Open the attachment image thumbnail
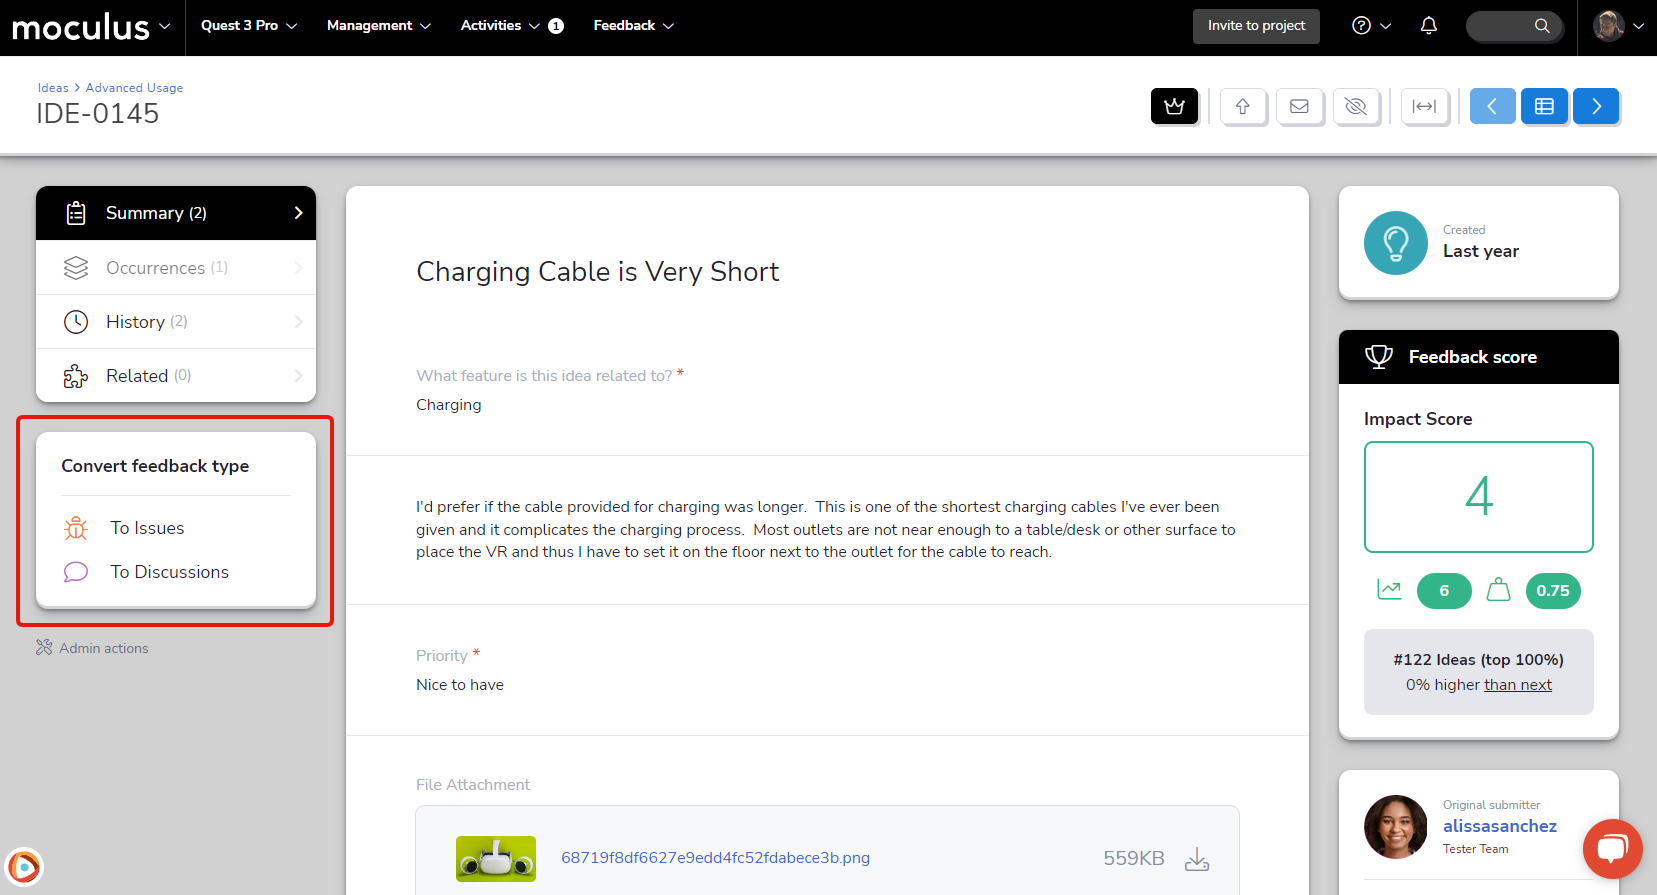Viewport: 1657px width, 895px height. pos(496,859)
